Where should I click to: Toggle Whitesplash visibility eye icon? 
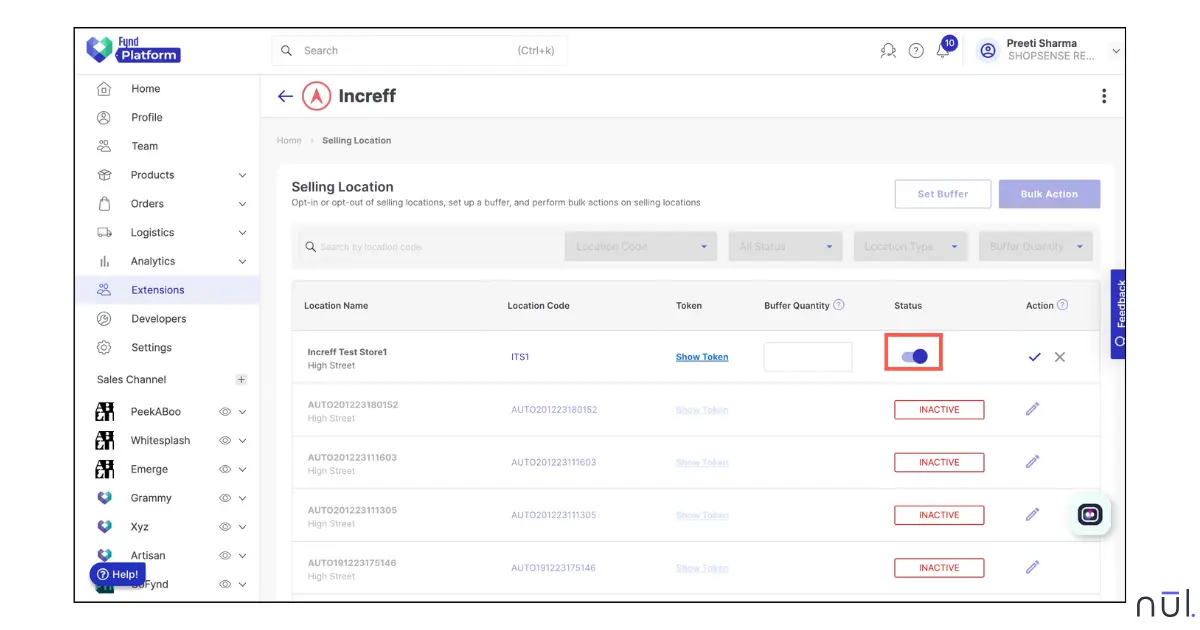point(225,440)
